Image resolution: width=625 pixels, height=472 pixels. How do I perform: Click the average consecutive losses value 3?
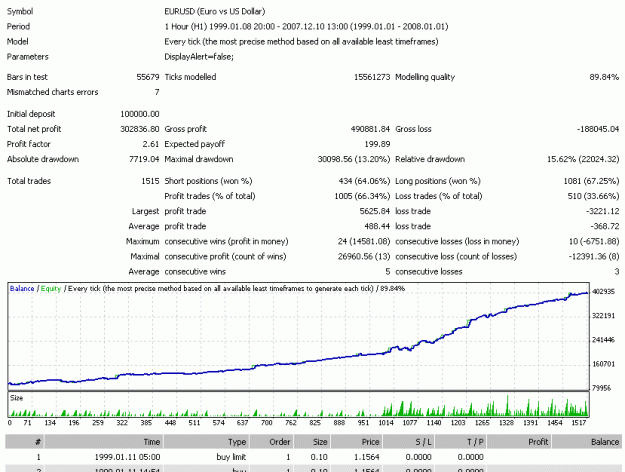click(617, 272)
